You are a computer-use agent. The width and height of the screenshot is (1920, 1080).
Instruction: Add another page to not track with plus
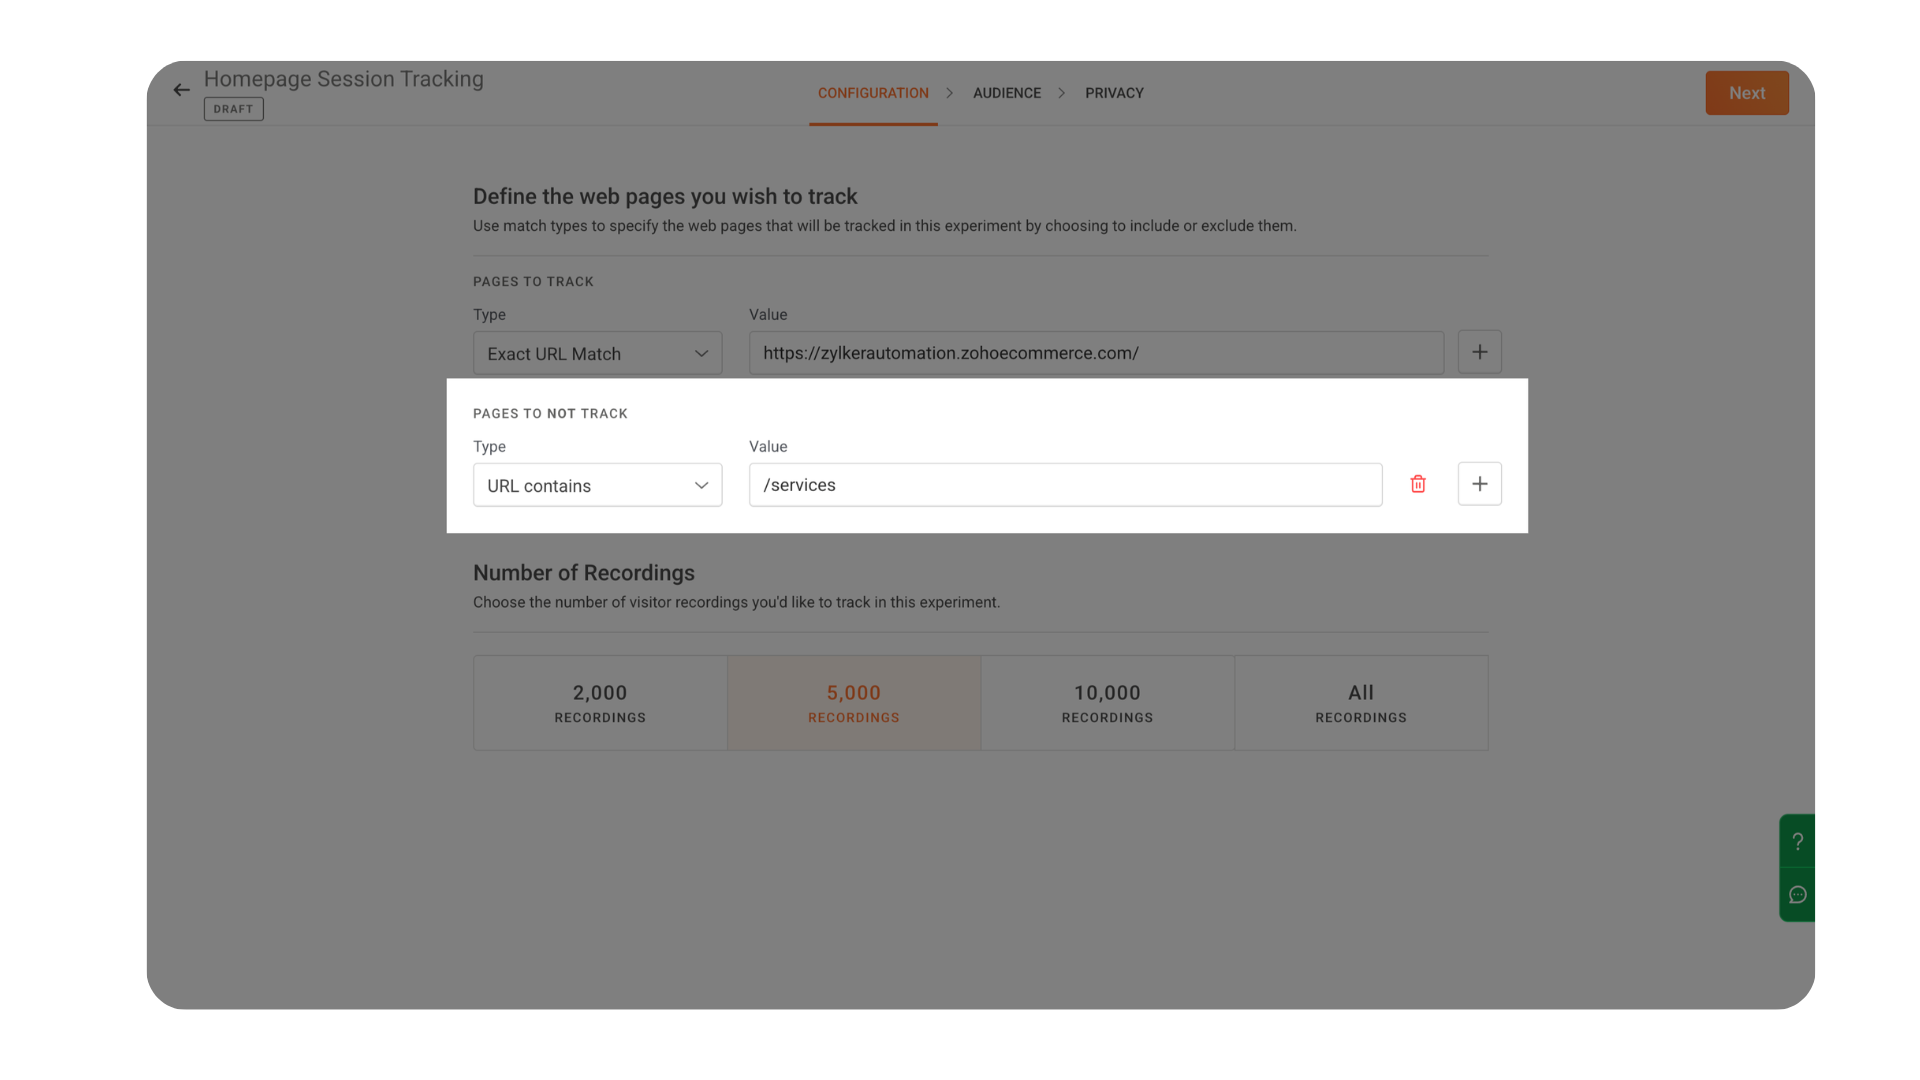click(x=1480, y=484)
